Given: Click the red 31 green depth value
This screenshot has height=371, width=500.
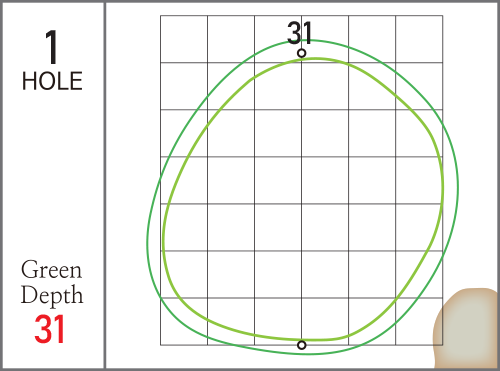Looking at the screenshot, I should 49,329.
